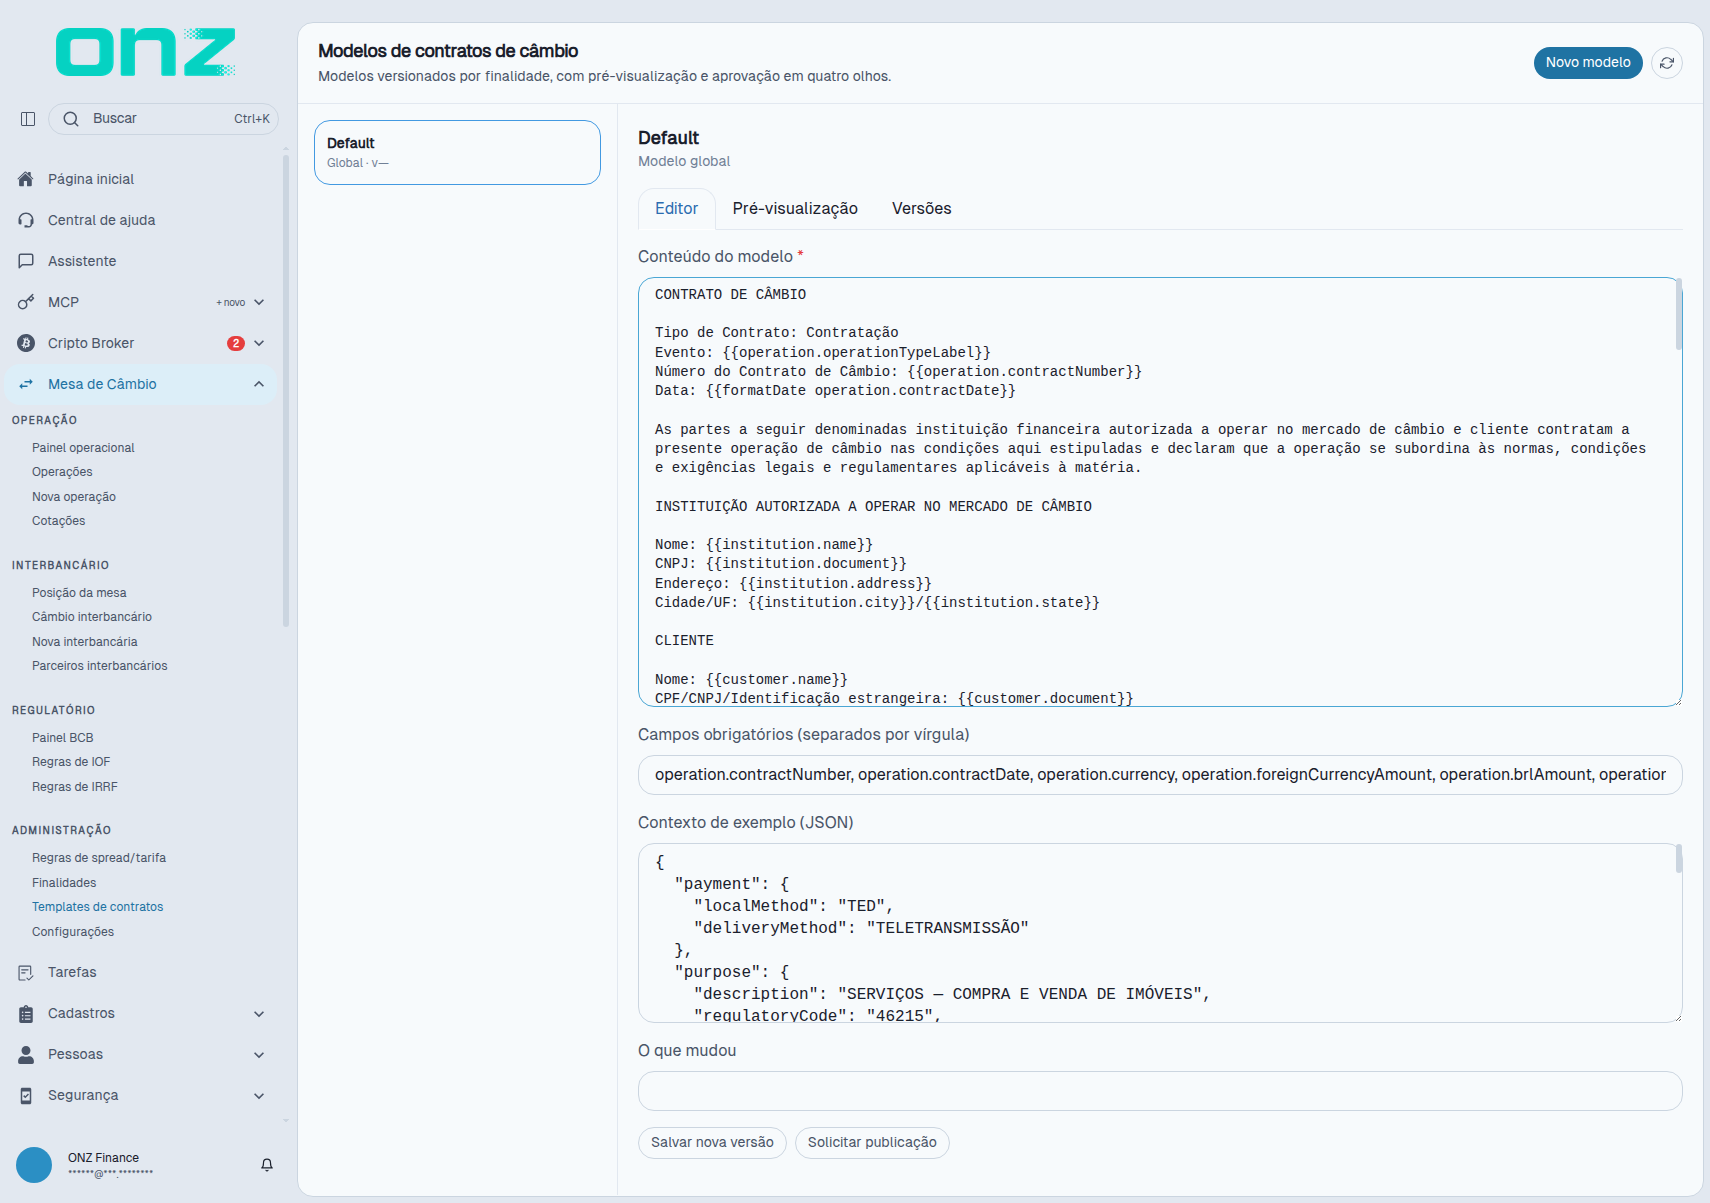Click the Cadastros clipboard icon

(x=26, y=1014)
